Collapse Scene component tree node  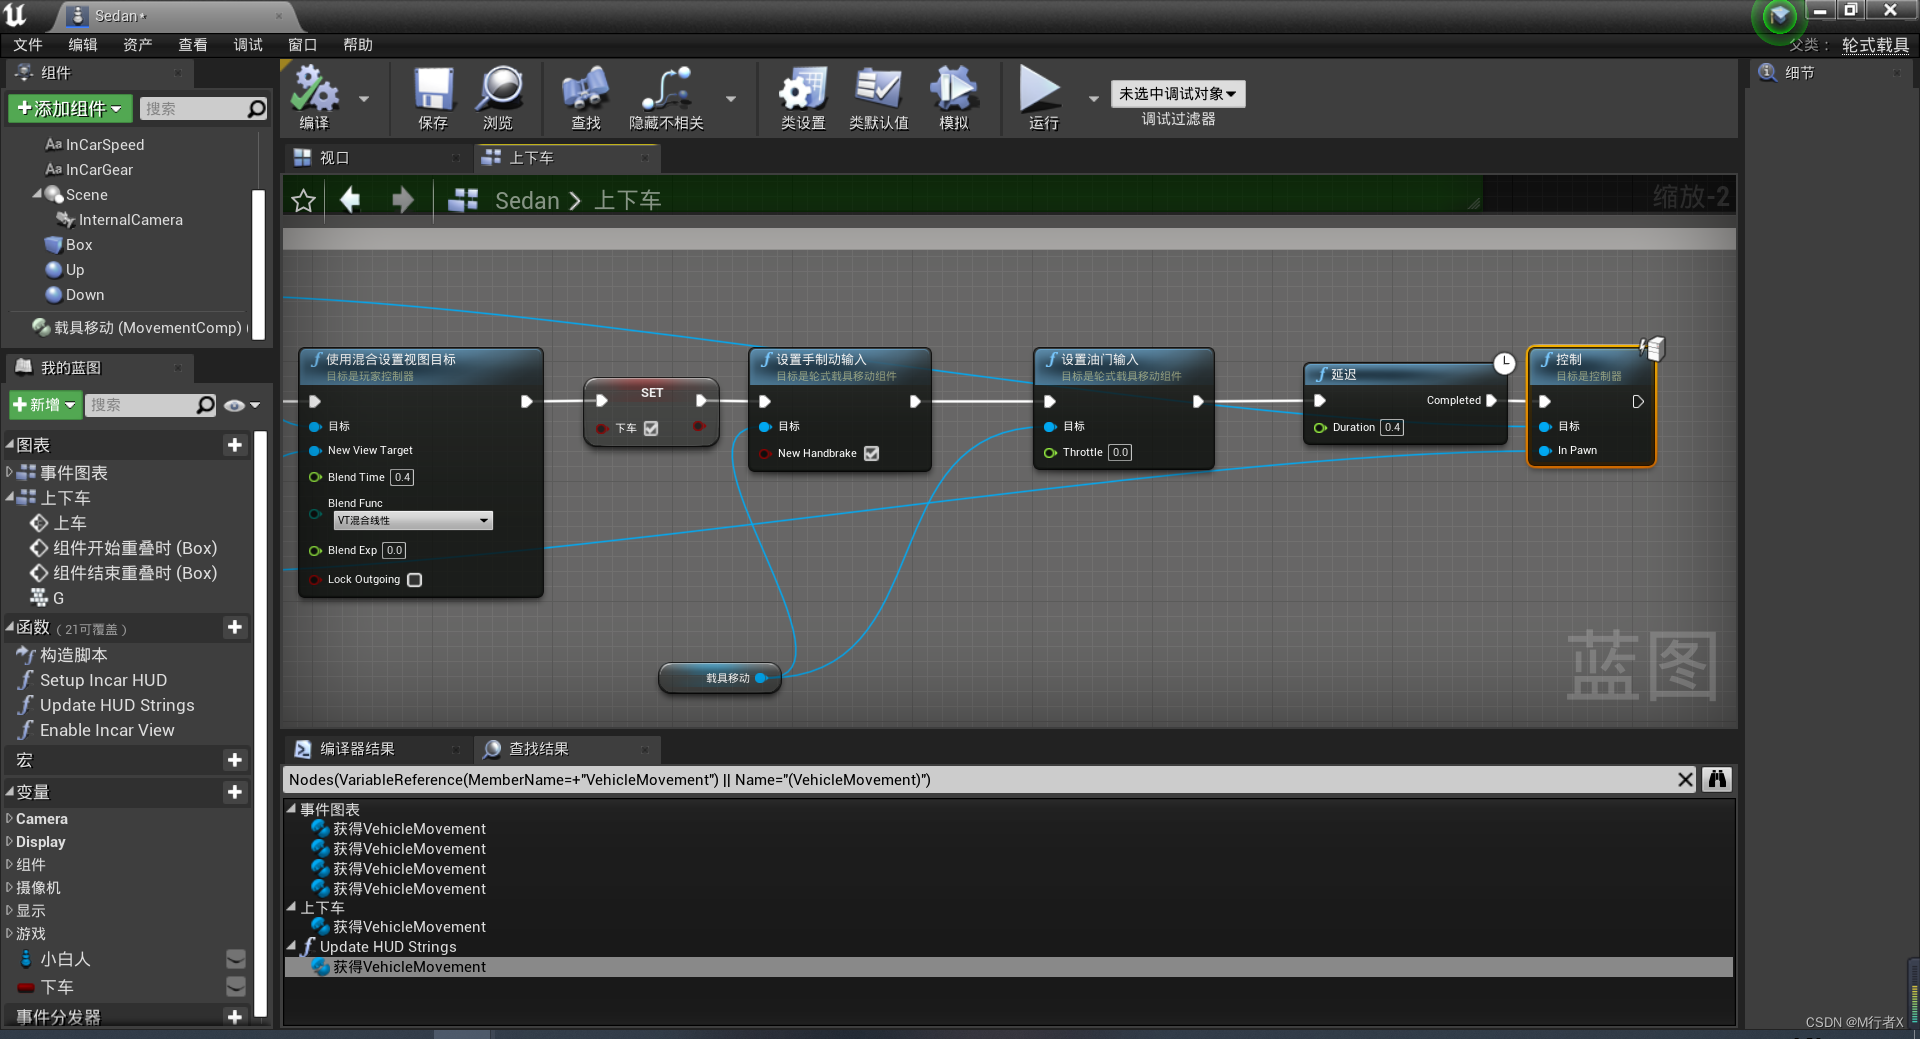37,194
